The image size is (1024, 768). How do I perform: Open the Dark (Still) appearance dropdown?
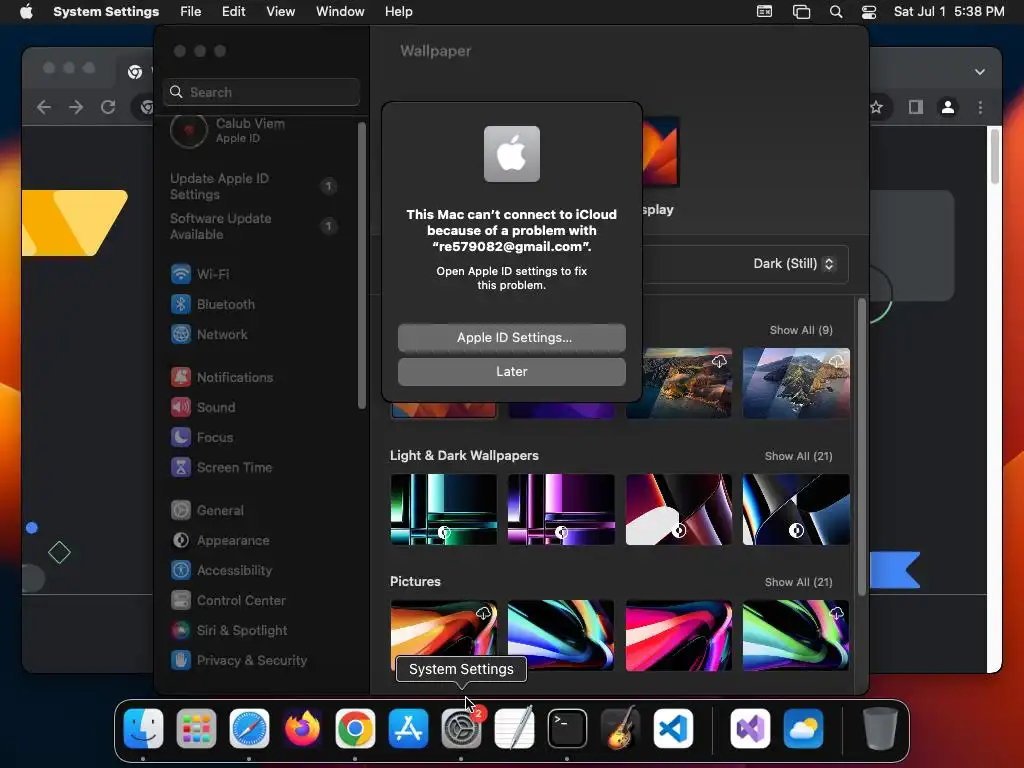(793, 264)
